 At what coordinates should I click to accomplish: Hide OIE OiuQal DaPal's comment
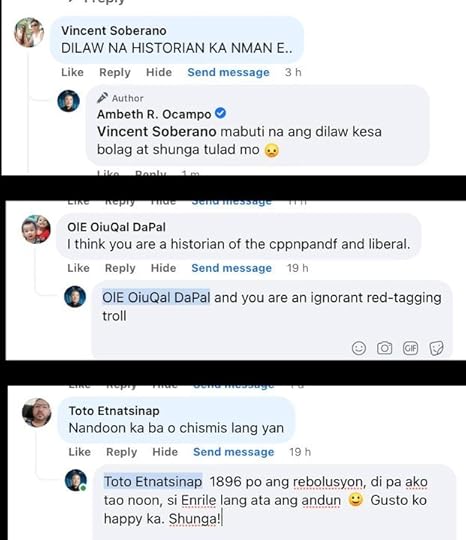coord(163,268)
